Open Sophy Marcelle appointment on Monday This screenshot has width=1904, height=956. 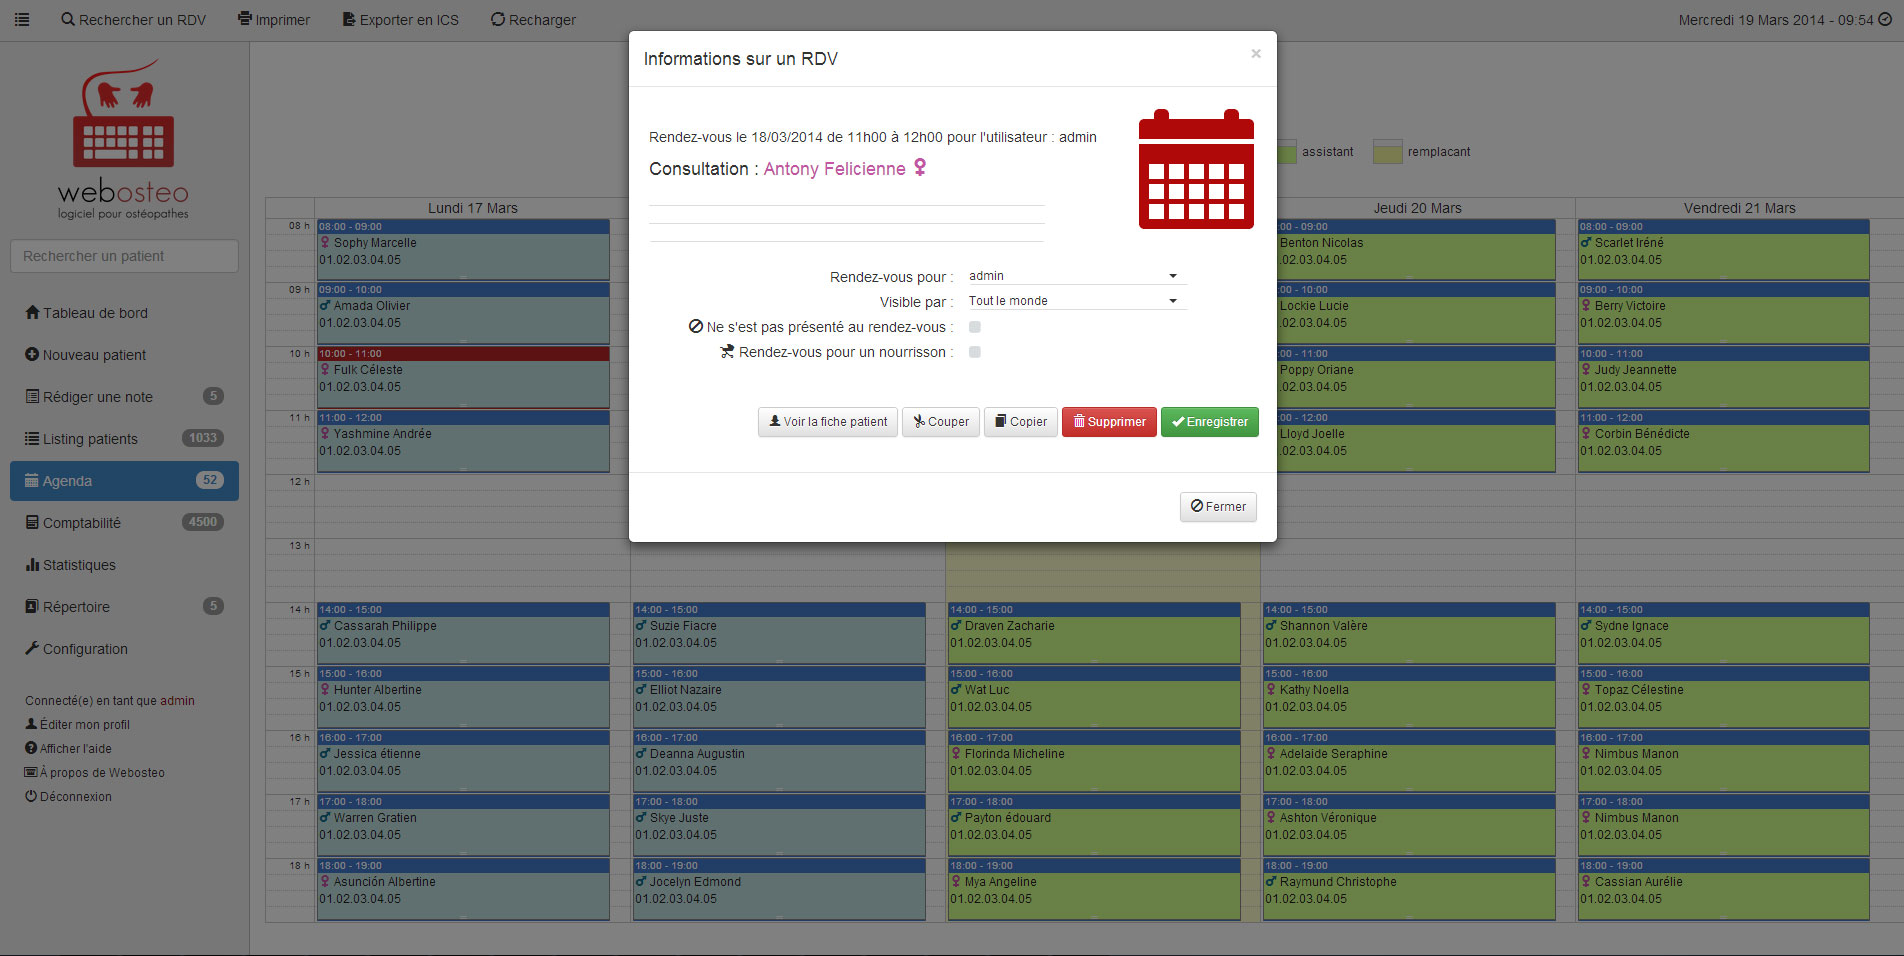pyautogui.click(x=463, y=250)
